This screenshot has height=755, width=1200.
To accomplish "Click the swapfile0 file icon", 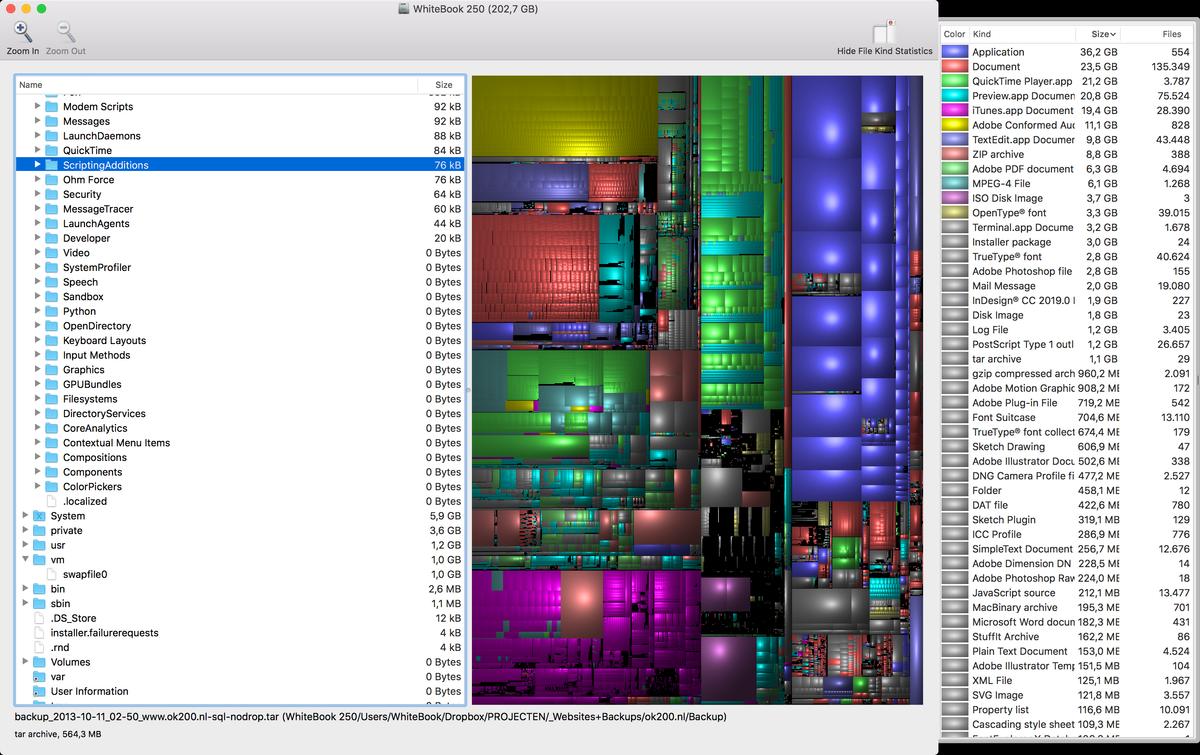I will (53, 575).
